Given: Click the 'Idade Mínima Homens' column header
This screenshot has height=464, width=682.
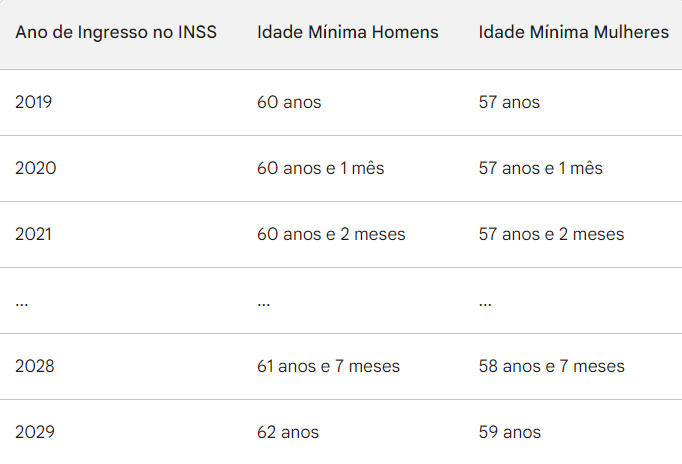Looking at the screenshot, I should pyautogui.click(x=348, y=32).
